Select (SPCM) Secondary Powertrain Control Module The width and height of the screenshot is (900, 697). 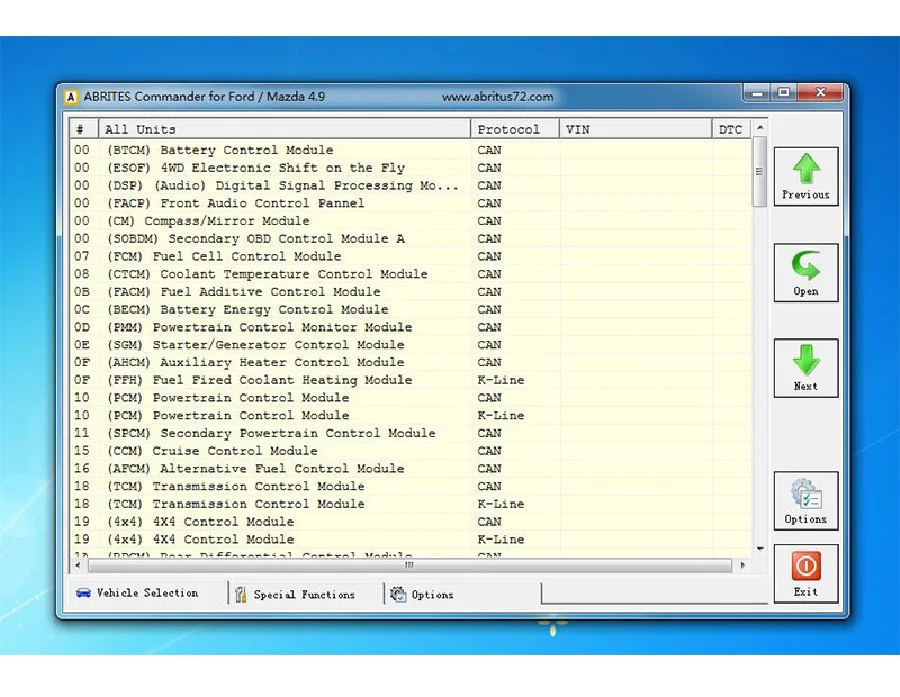pyautogui.click(x=410, y=433)
